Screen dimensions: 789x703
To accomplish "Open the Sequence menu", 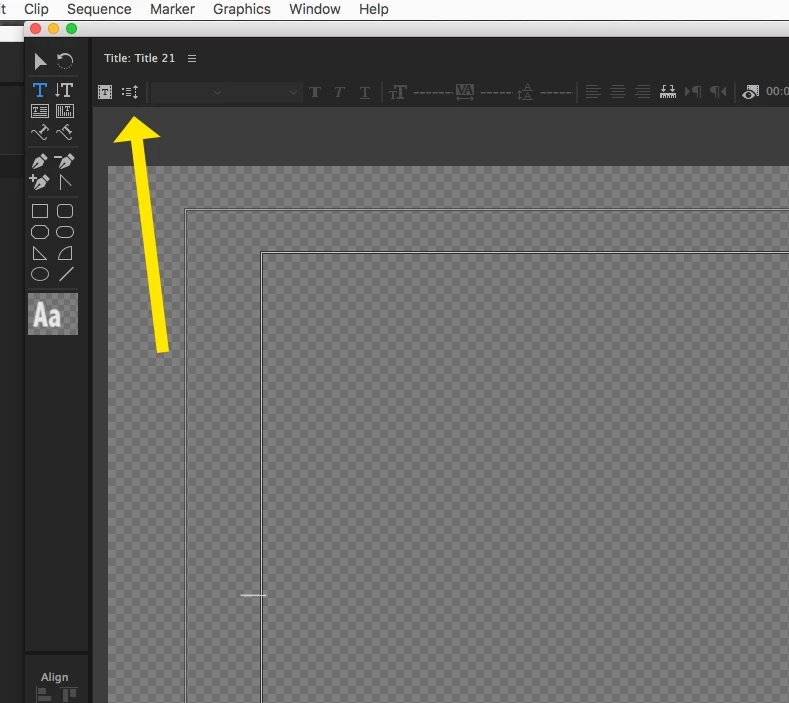I will [x=99, y=9].
